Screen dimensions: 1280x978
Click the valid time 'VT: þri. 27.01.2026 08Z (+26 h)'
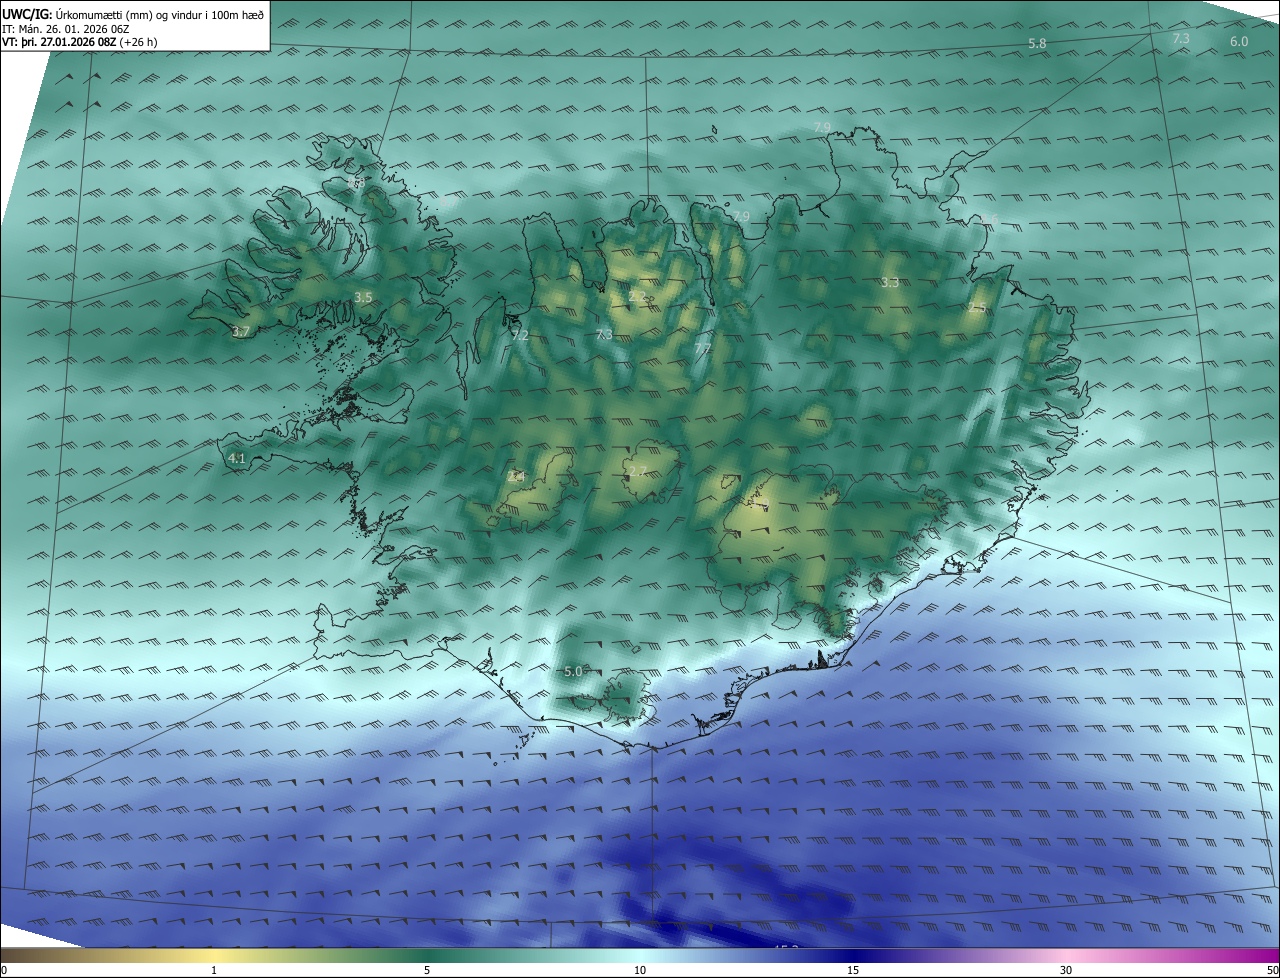click(x=80, y=42)
